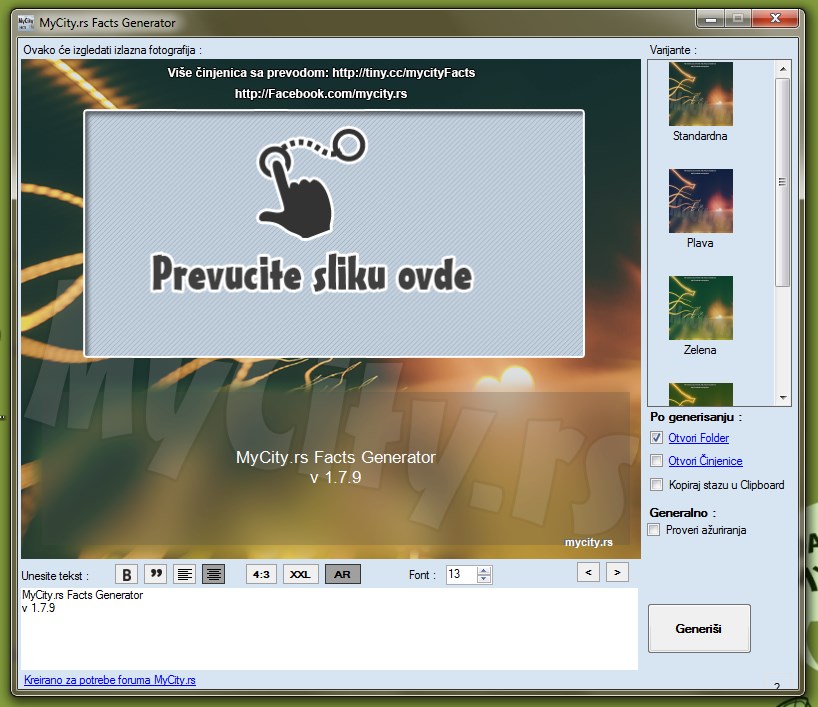Open the Otvori Folder link
Viewport: 818px width, 707px height.
click(699, 438)
